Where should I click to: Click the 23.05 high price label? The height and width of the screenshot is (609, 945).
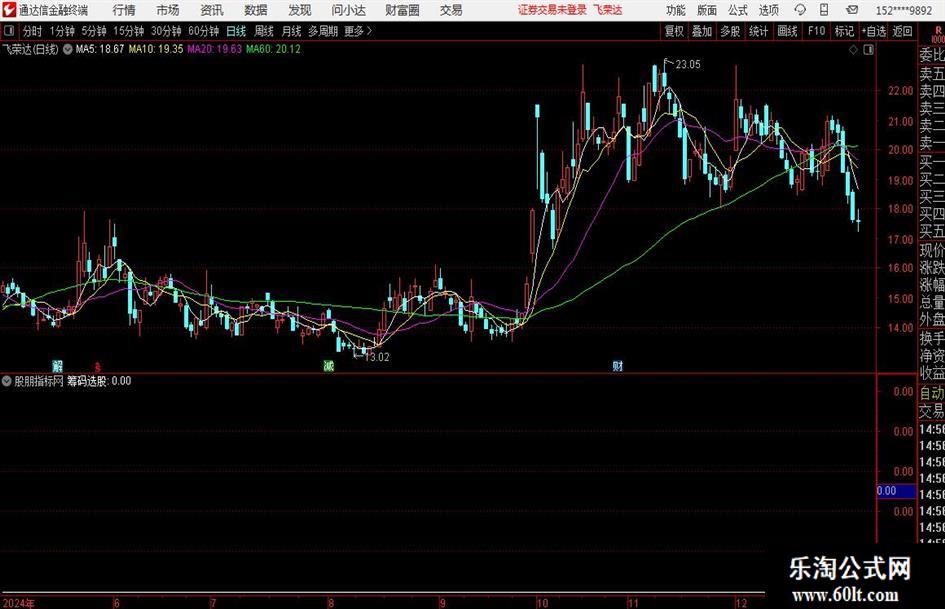click(x=688, y=65)
